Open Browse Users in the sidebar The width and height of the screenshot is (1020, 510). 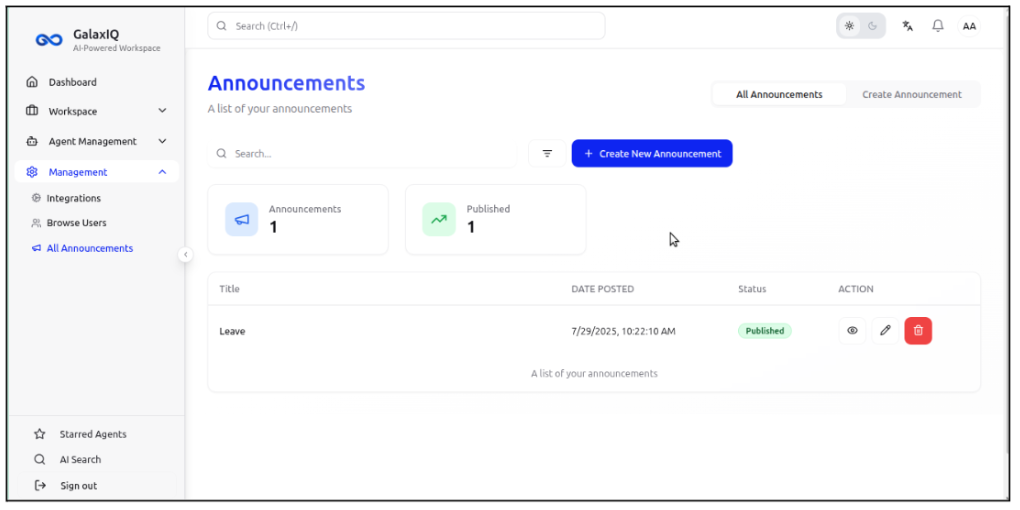pos(76,222)
